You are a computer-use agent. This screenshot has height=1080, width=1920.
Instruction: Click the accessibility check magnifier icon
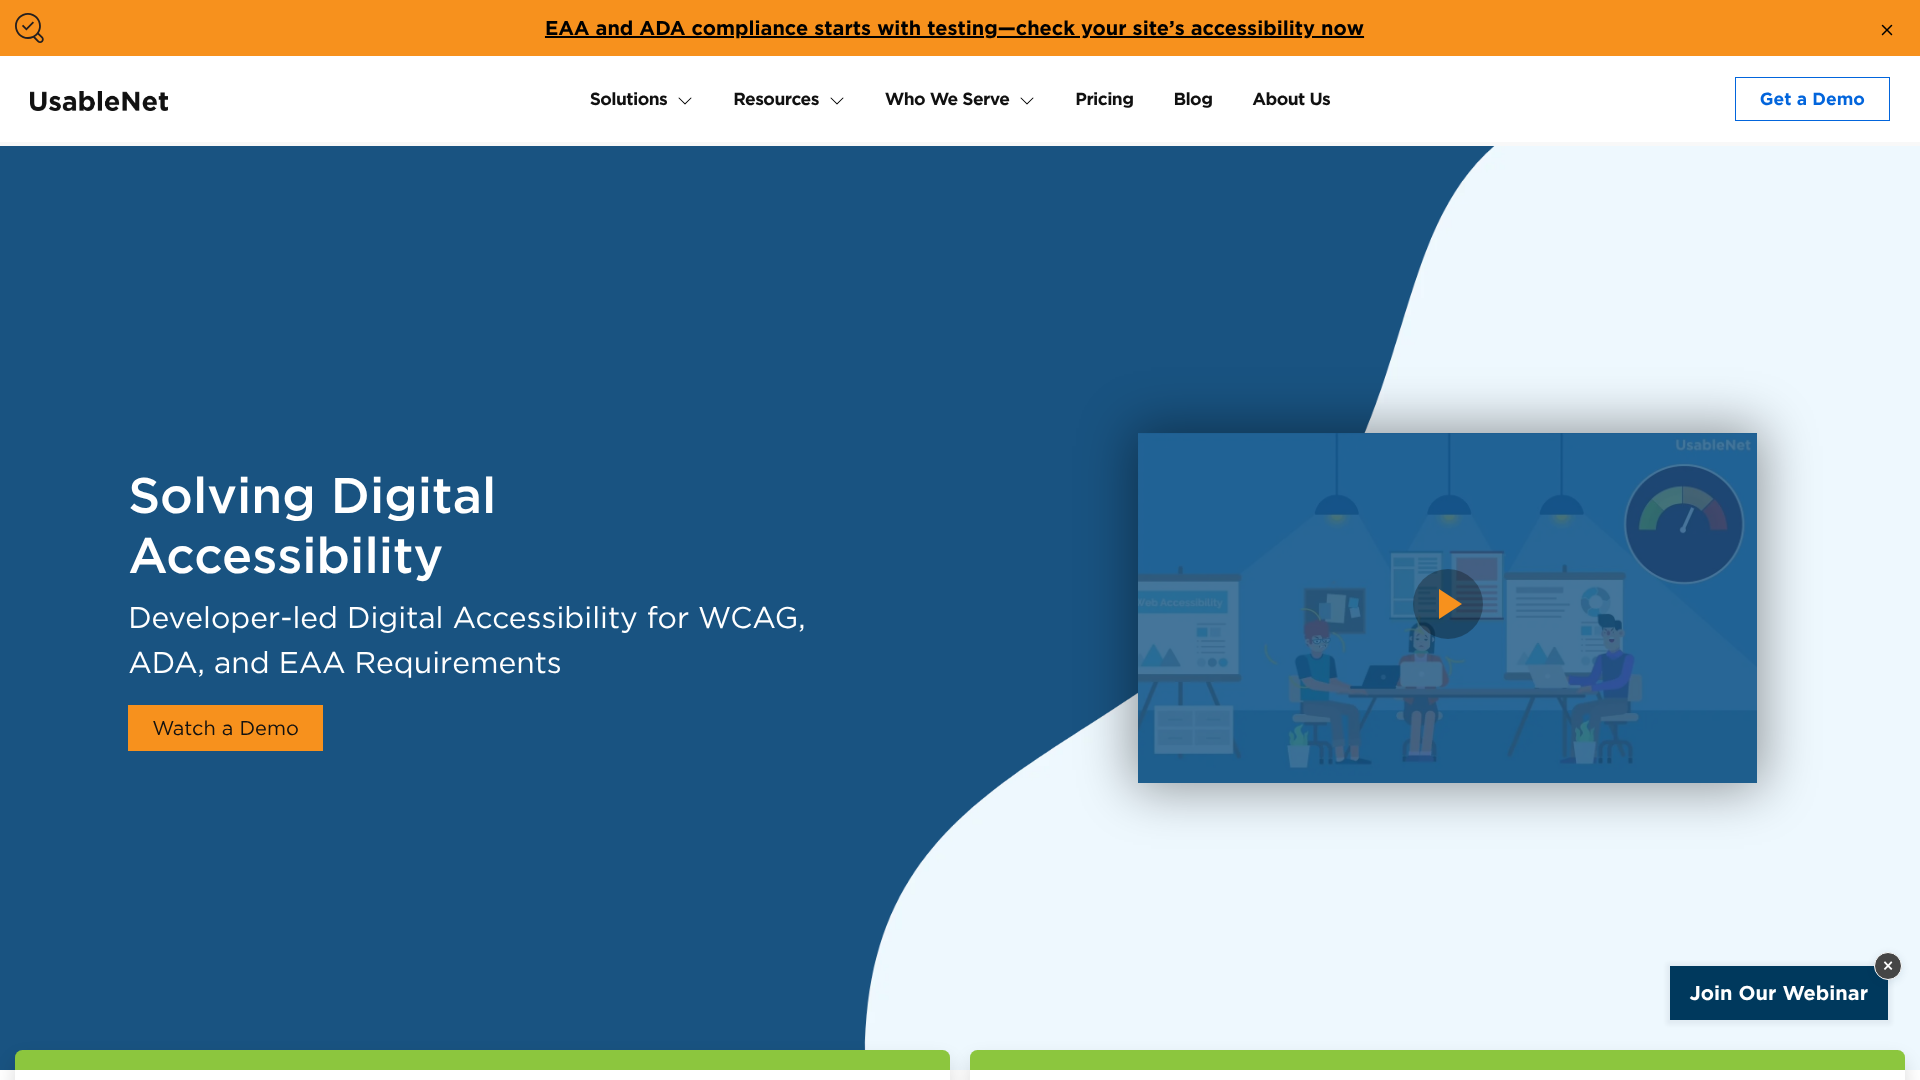29,28
